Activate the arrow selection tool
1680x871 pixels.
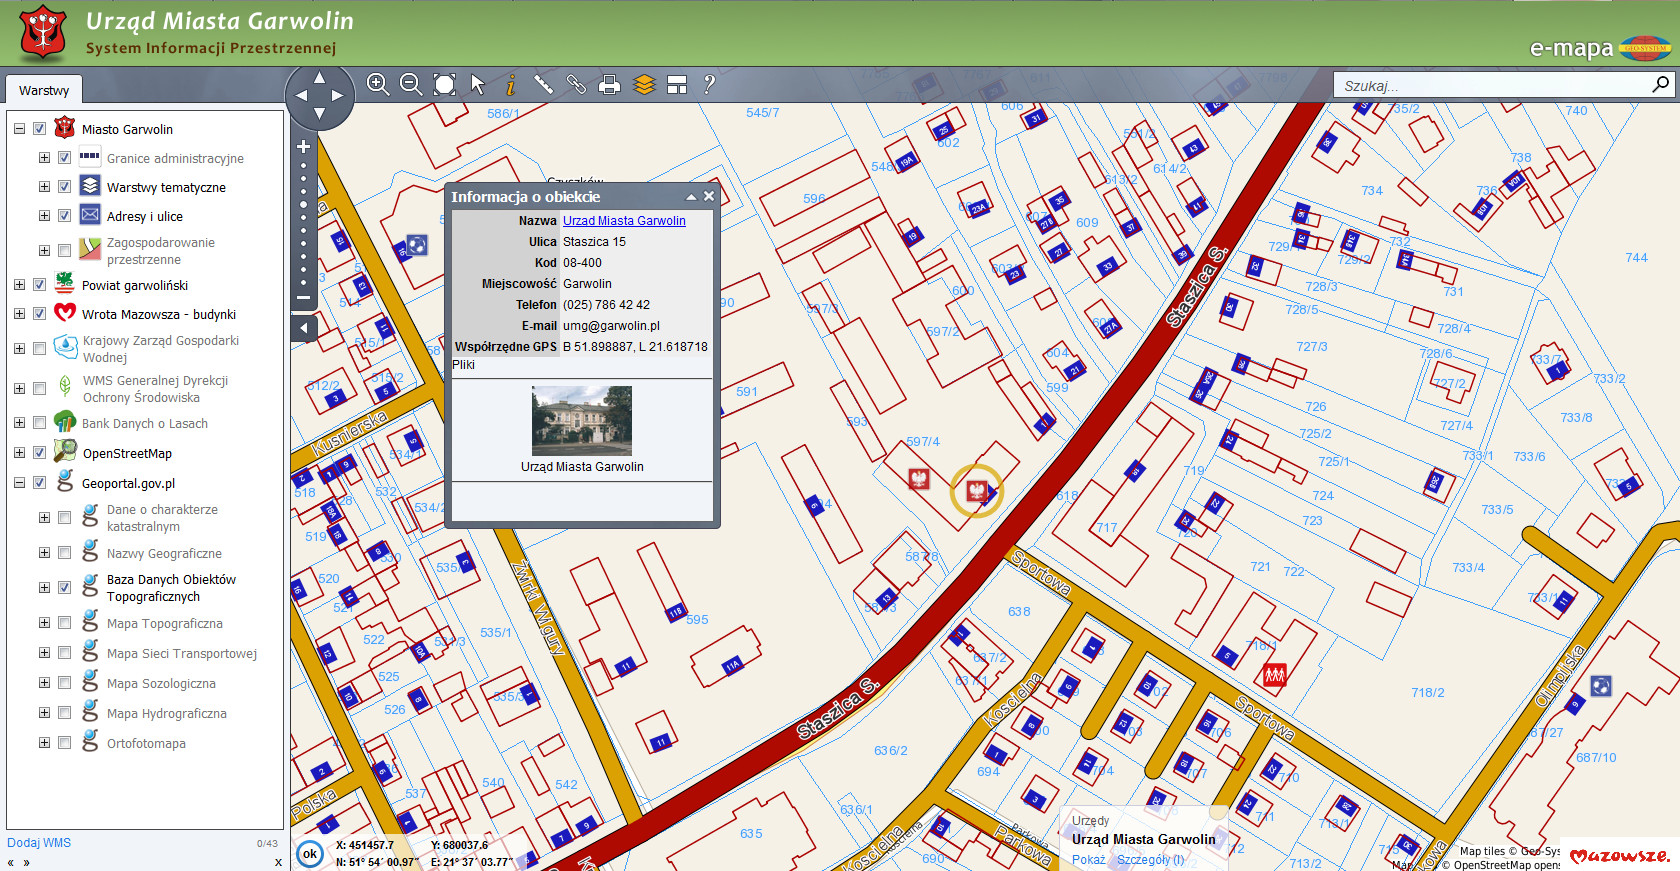pyautogui.click(x=478, y=85)
